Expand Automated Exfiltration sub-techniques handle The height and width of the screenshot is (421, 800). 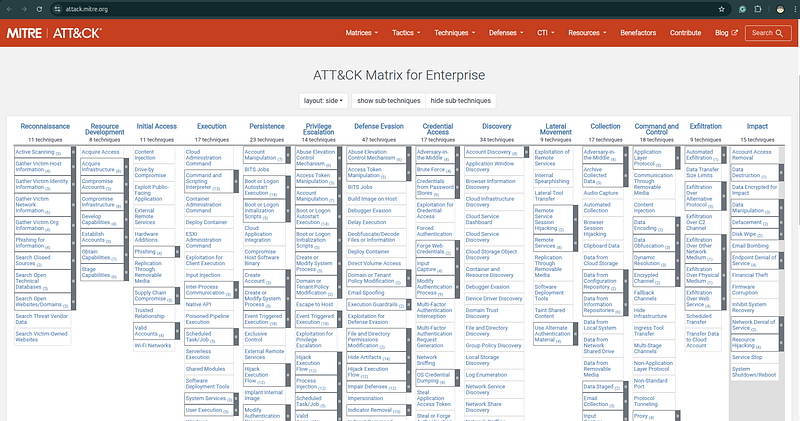pos(723,155)
